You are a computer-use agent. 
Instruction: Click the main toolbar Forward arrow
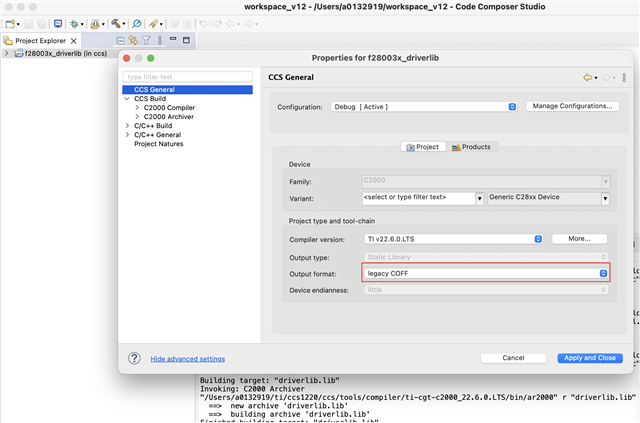[x=248, y=24]
